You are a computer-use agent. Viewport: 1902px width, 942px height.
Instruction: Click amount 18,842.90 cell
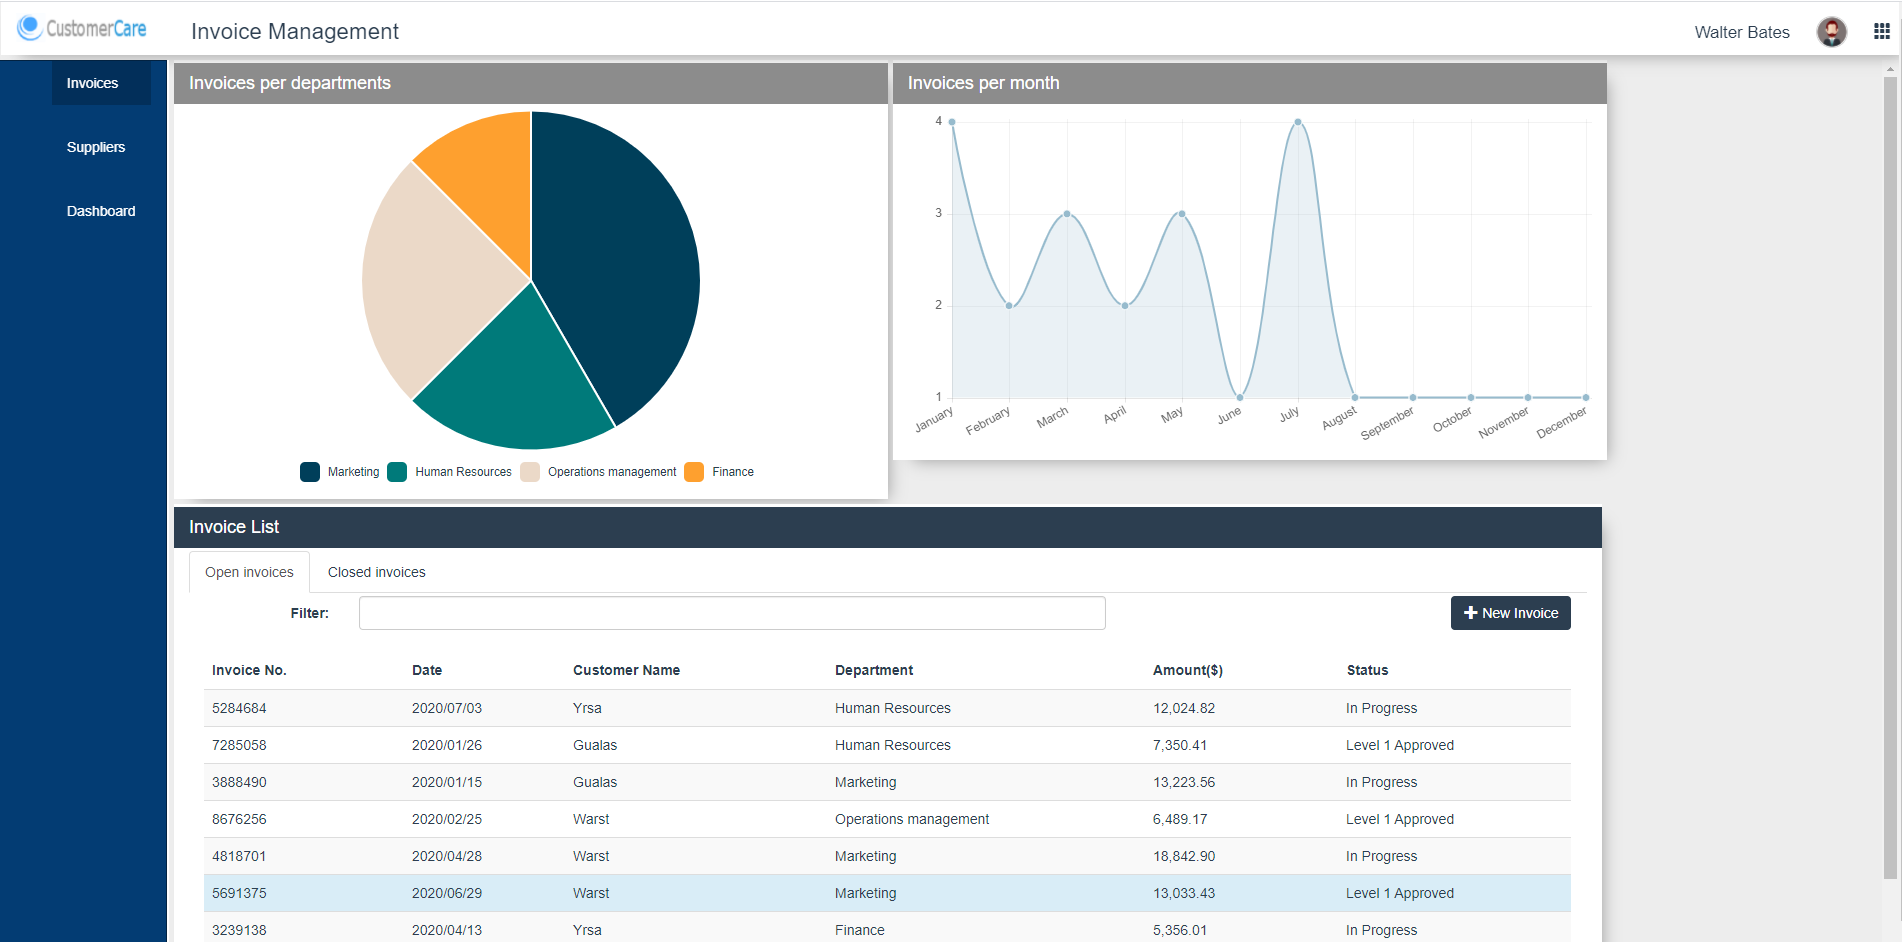point(1184,856)
